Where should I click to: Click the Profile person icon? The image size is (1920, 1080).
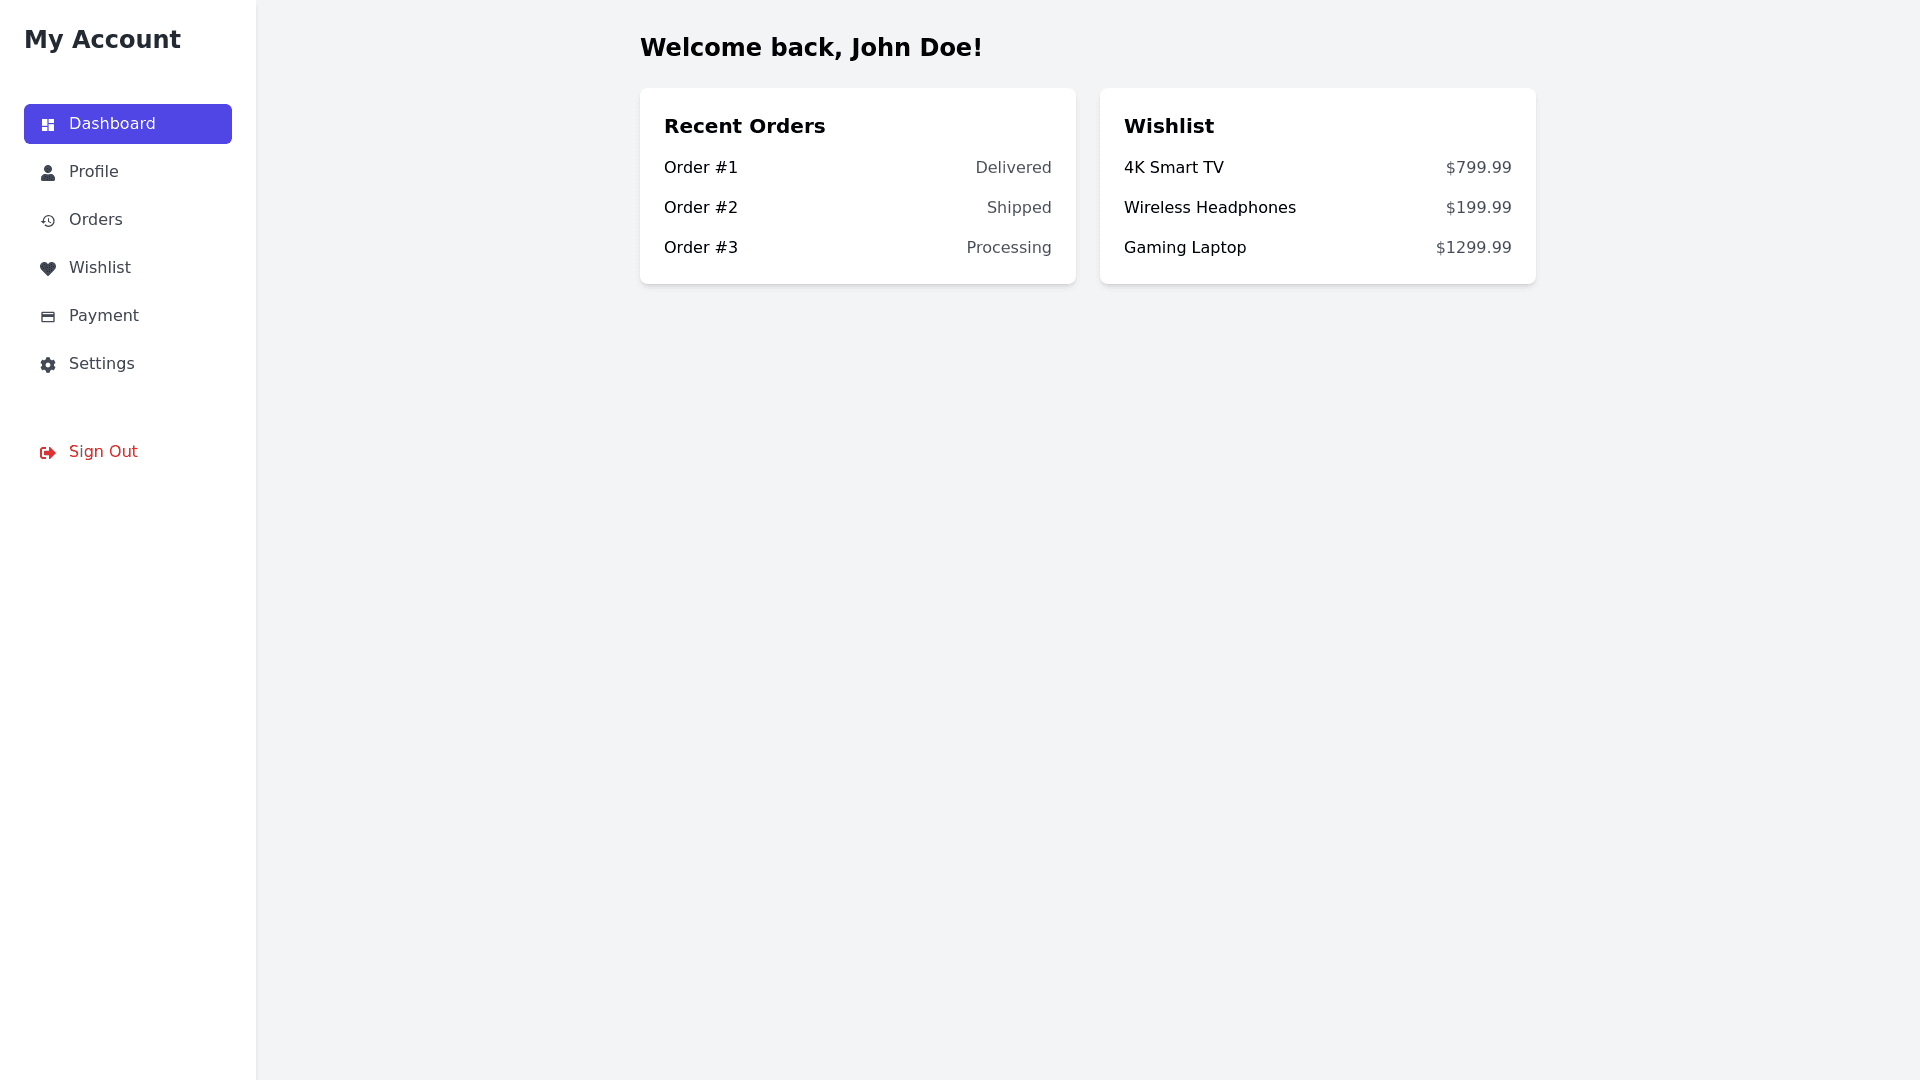pos(48,173)
